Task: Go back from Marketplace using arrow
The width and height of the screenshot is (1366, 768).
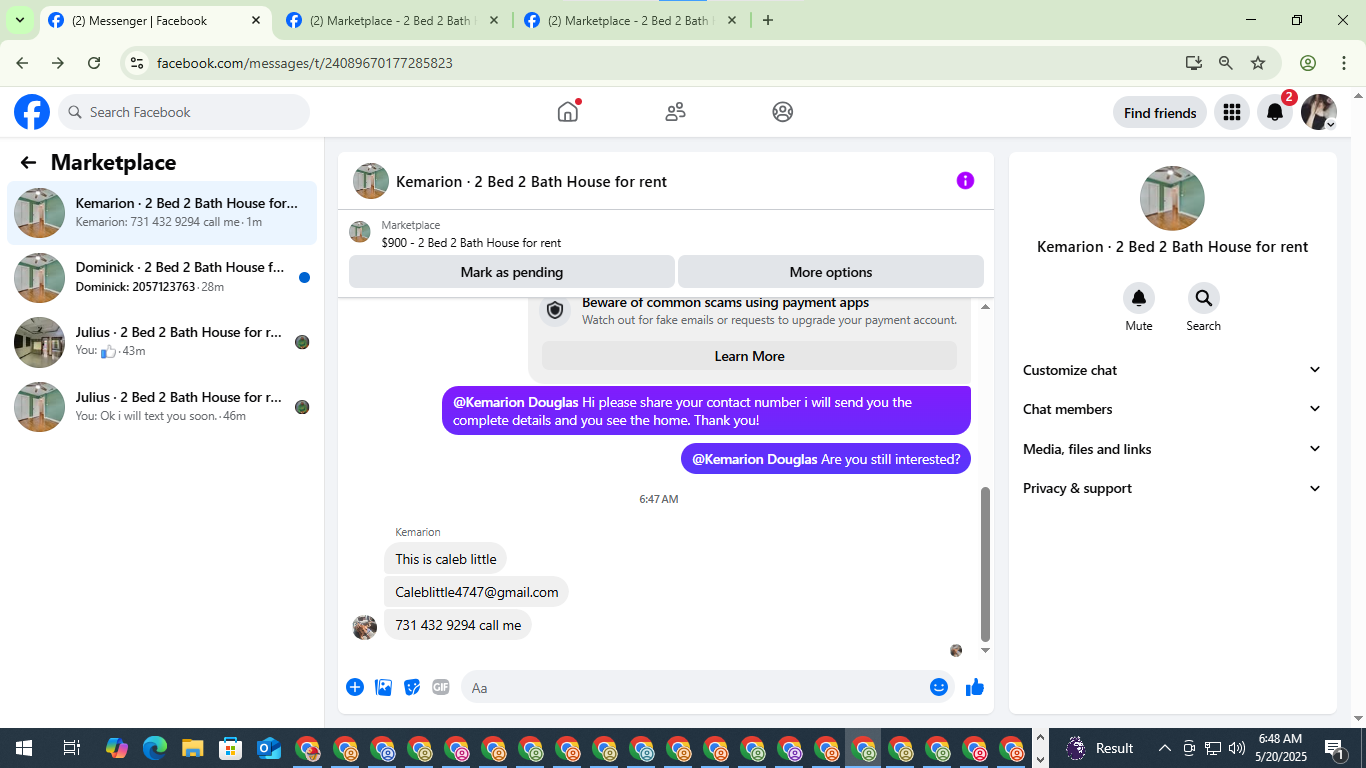Action: (x=28, y=163)
